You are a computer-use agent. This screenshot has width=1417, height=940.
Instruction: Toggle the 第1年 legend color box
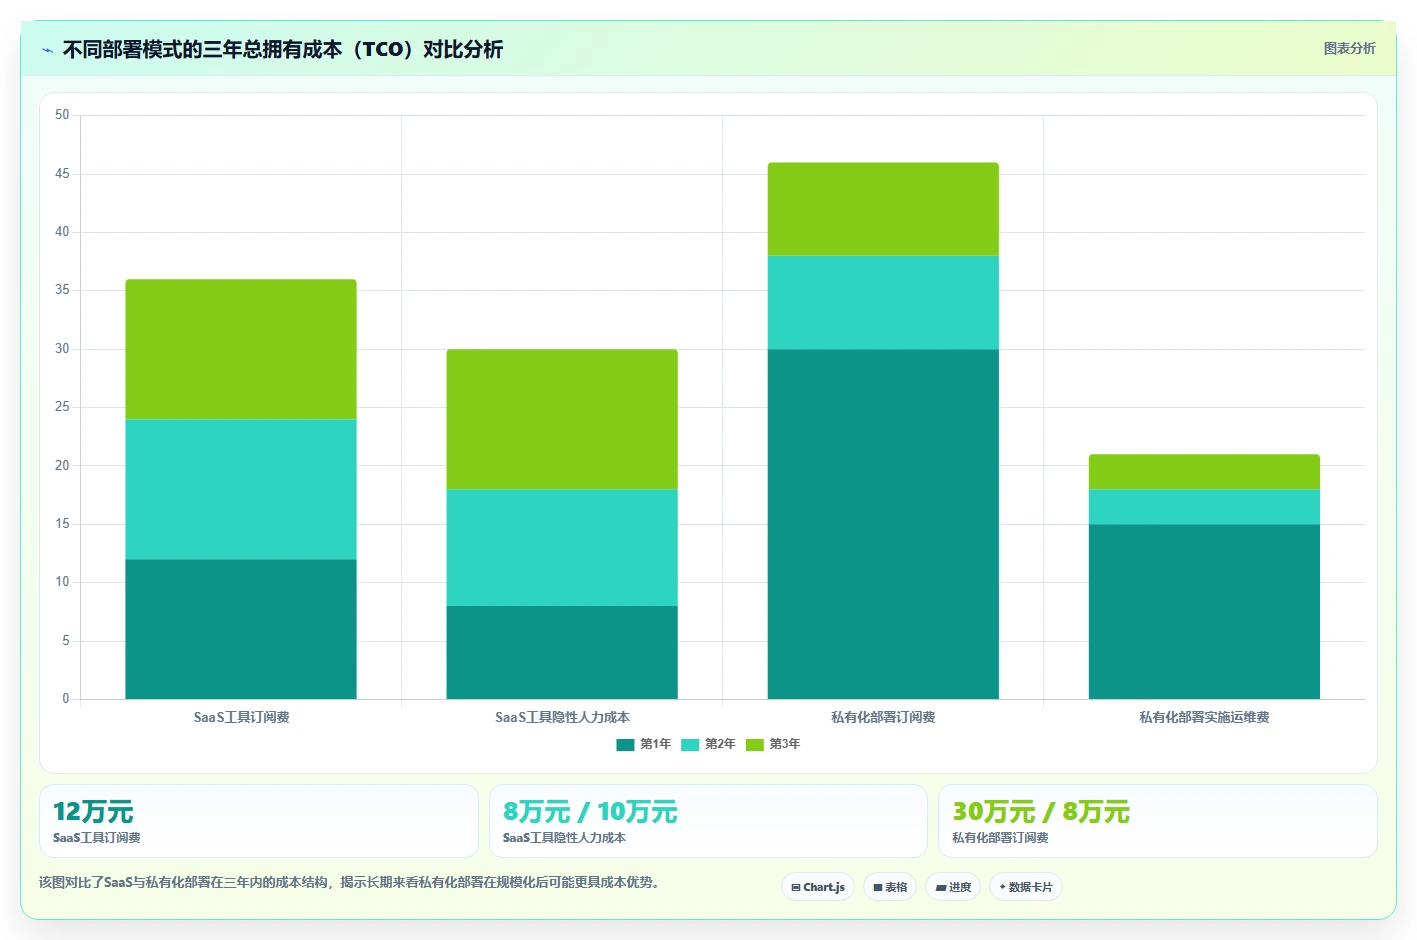pyautogui.click(x=625, y=744)
